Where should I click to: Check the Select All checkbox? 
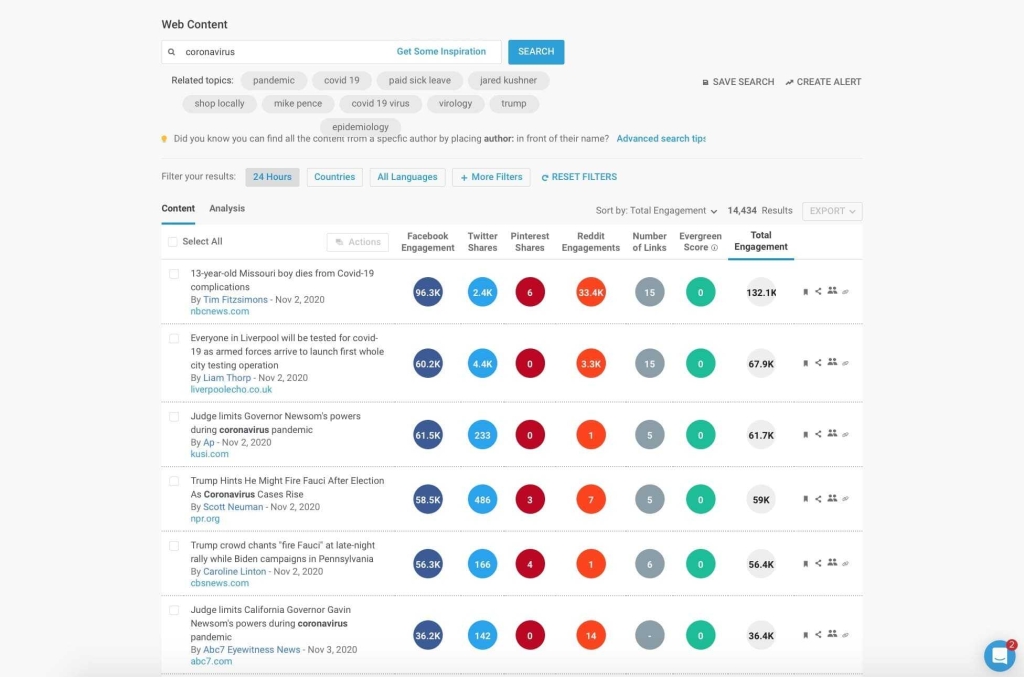172,241
